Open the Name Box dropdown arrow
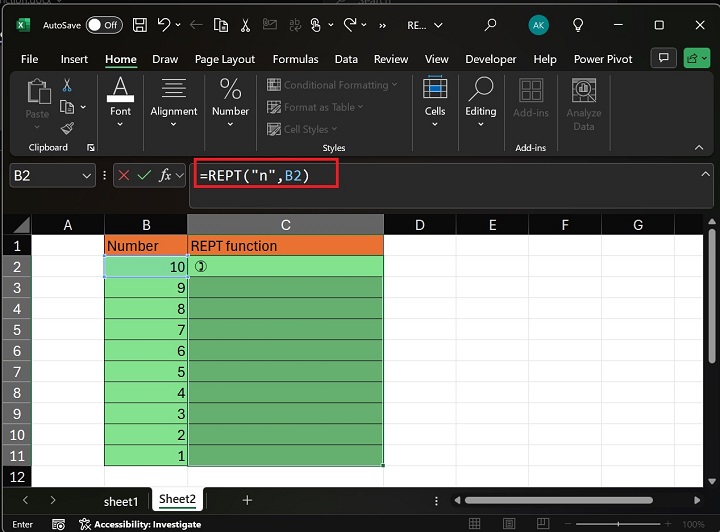 tap(86, 175)
